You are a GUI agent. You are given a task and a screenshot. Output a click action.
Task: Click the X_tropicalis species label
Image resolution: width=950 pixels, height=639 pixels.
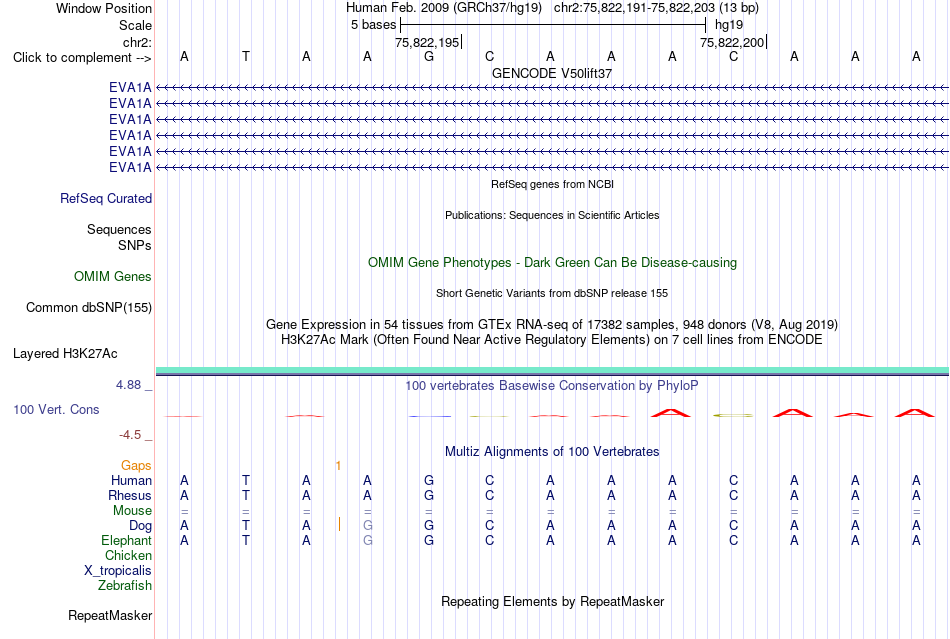118,571
